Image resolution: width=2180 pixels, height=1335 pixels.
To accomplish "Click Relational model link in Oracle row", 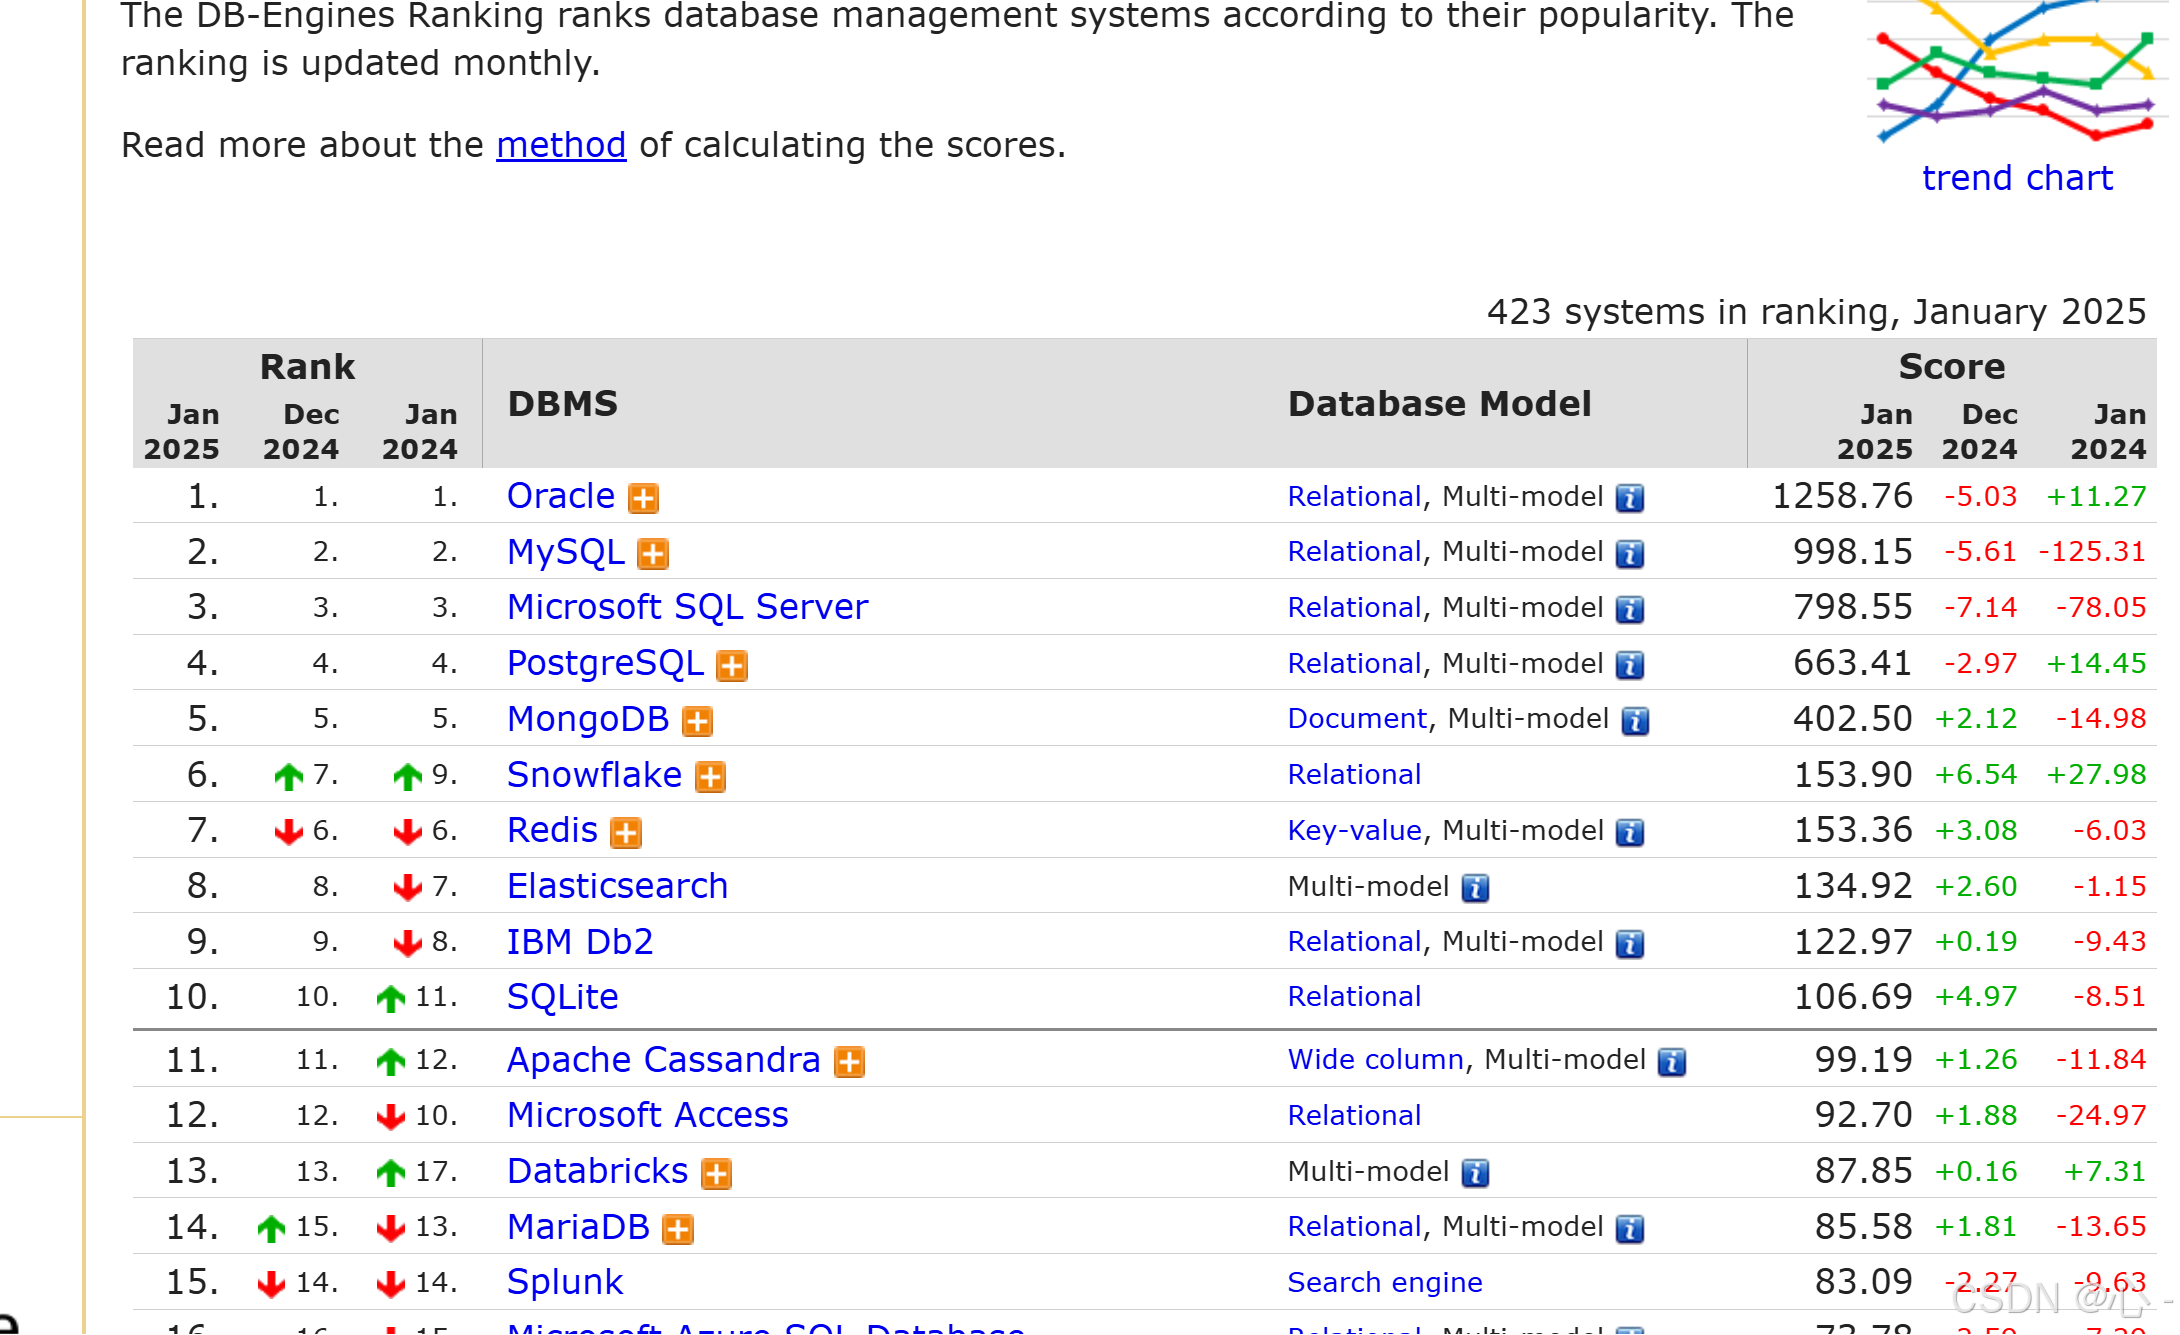I will [x=1354, y=496].
